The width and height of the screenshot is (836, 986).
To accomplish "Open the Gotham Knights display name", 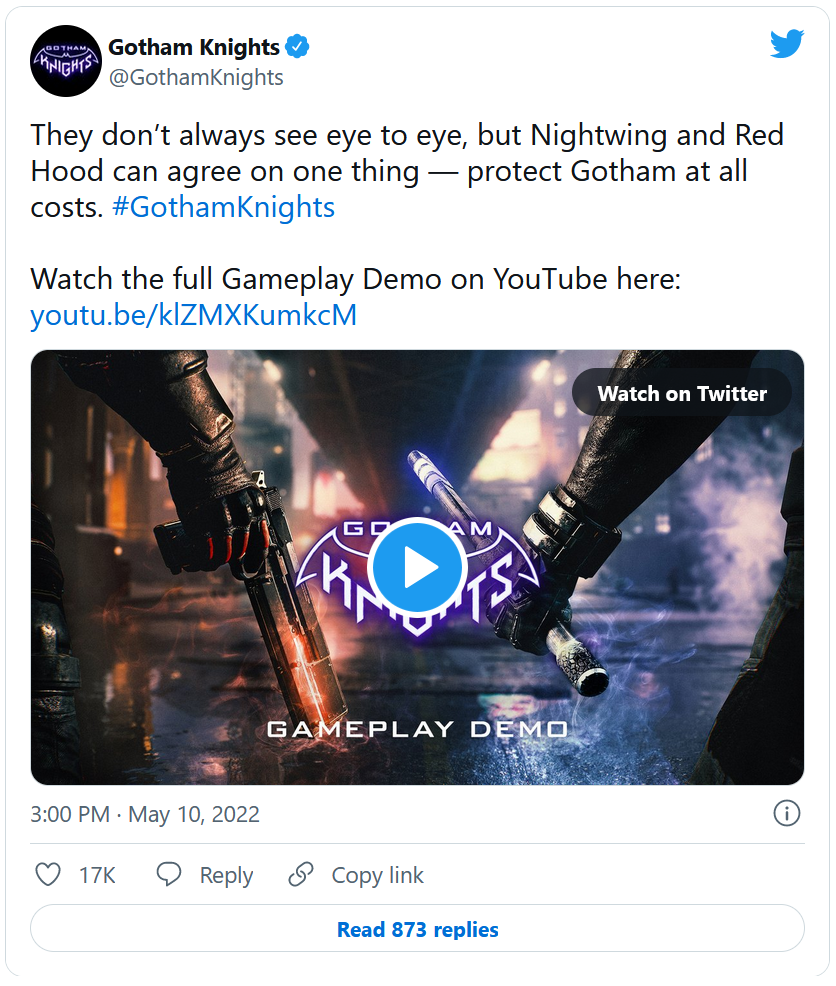I will [x=193, y=46].
